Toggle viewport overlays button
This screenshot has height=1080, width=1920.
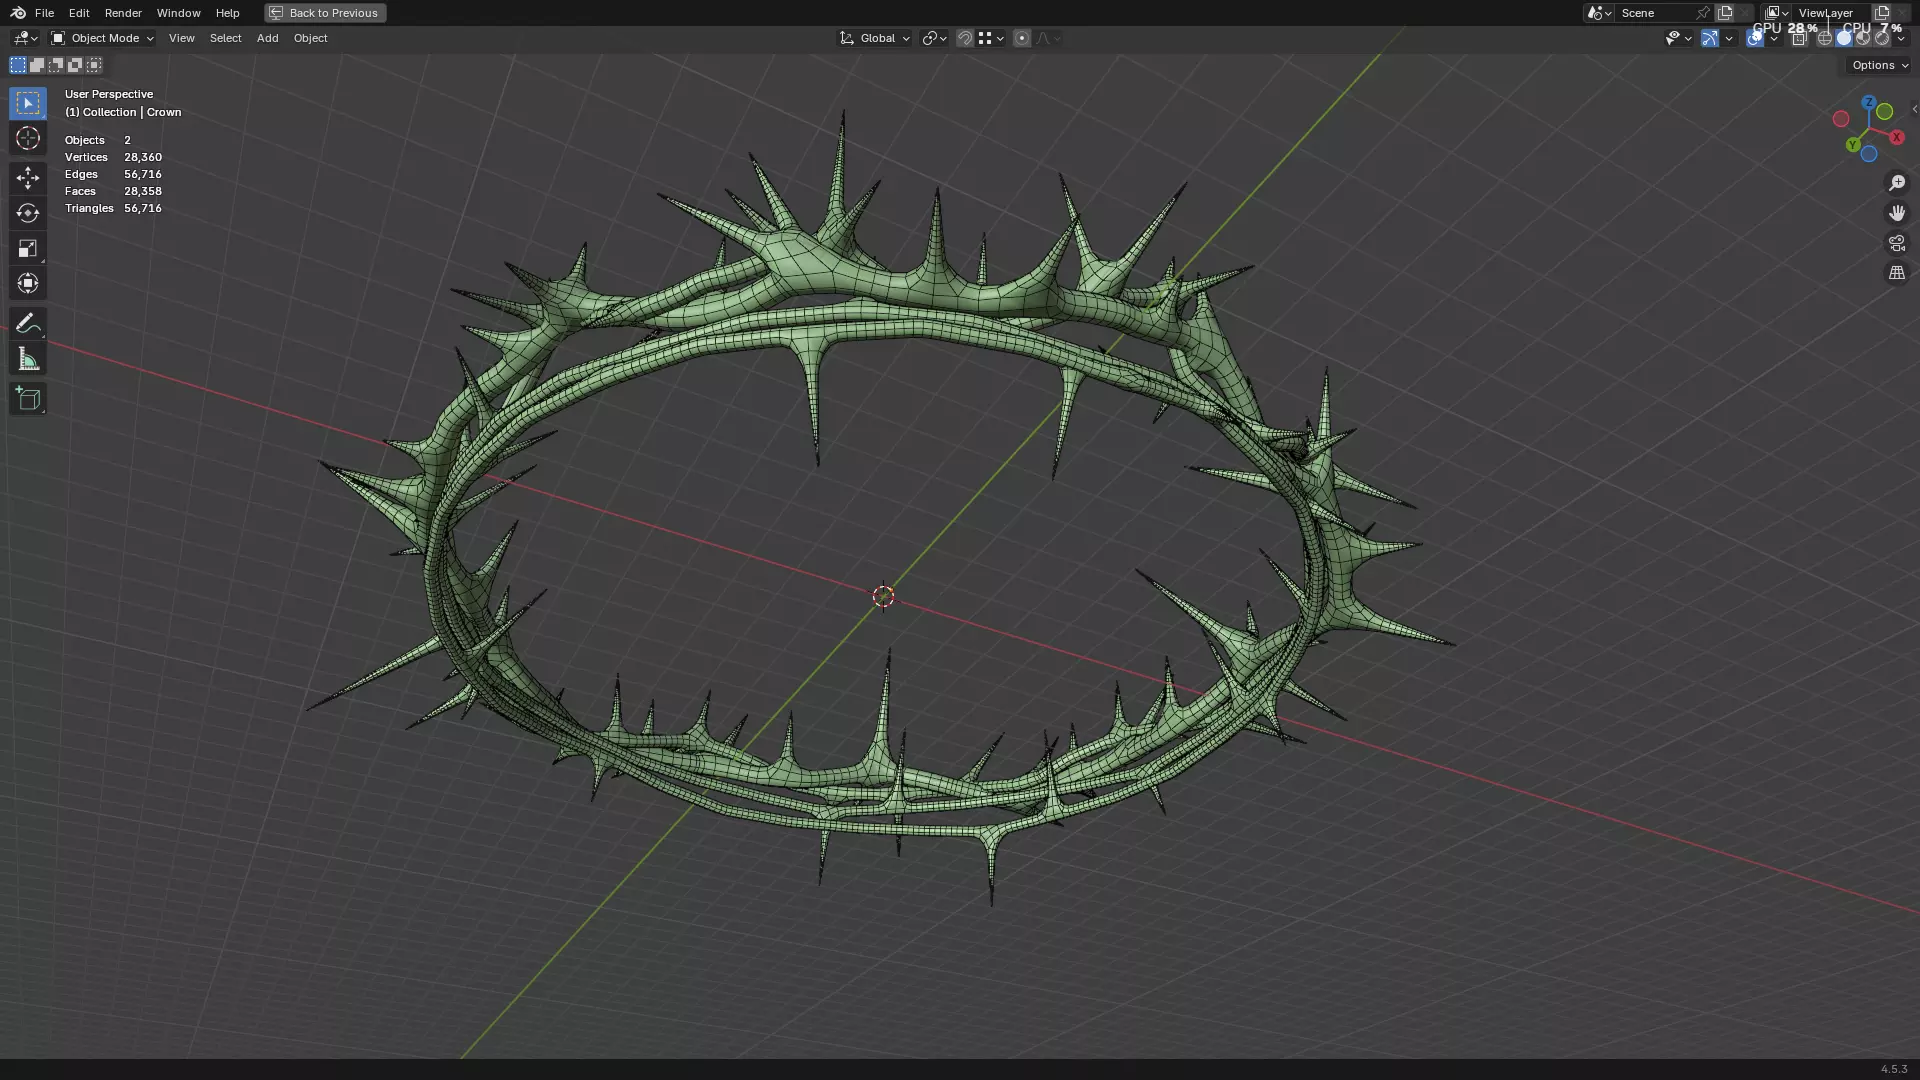pyautogui.click(x=1755, y=38)
